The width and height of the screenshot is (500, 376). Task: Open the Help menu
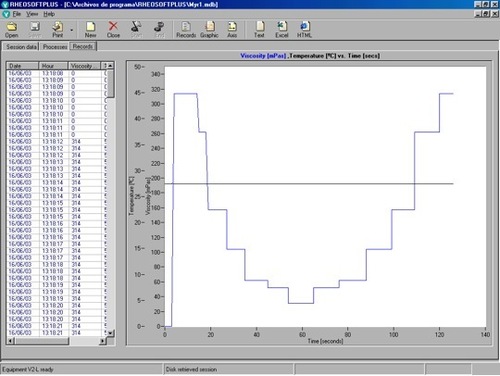49,14
